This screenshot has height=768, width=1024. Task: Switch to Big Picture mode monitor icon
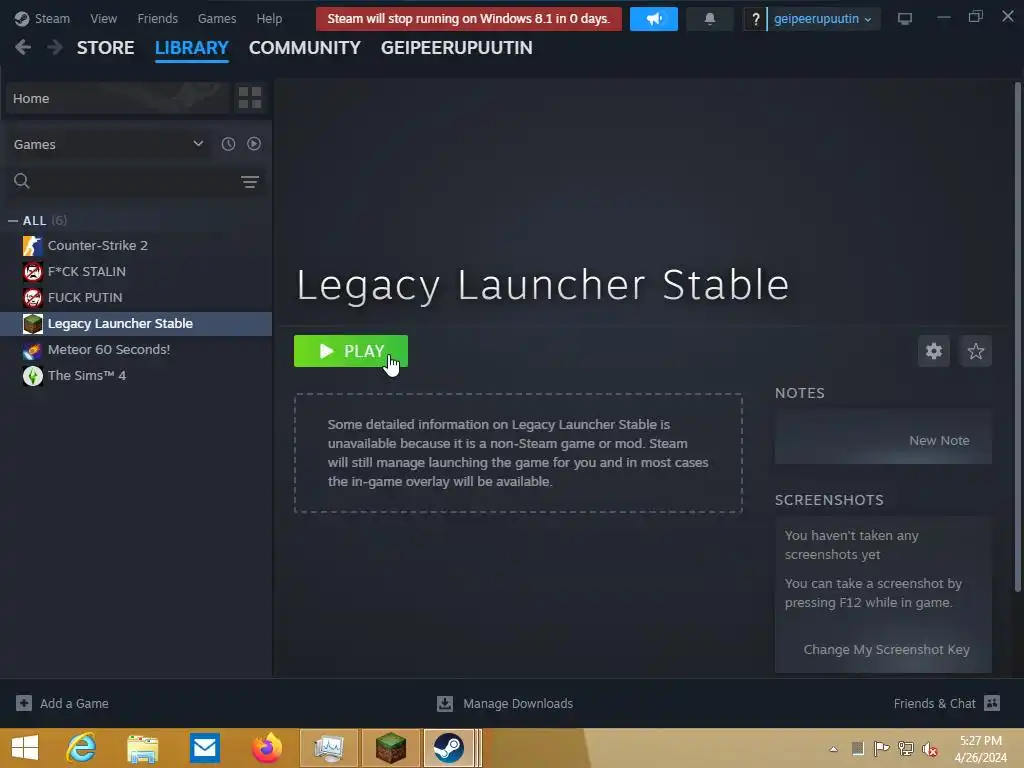[x=904, y=19]
